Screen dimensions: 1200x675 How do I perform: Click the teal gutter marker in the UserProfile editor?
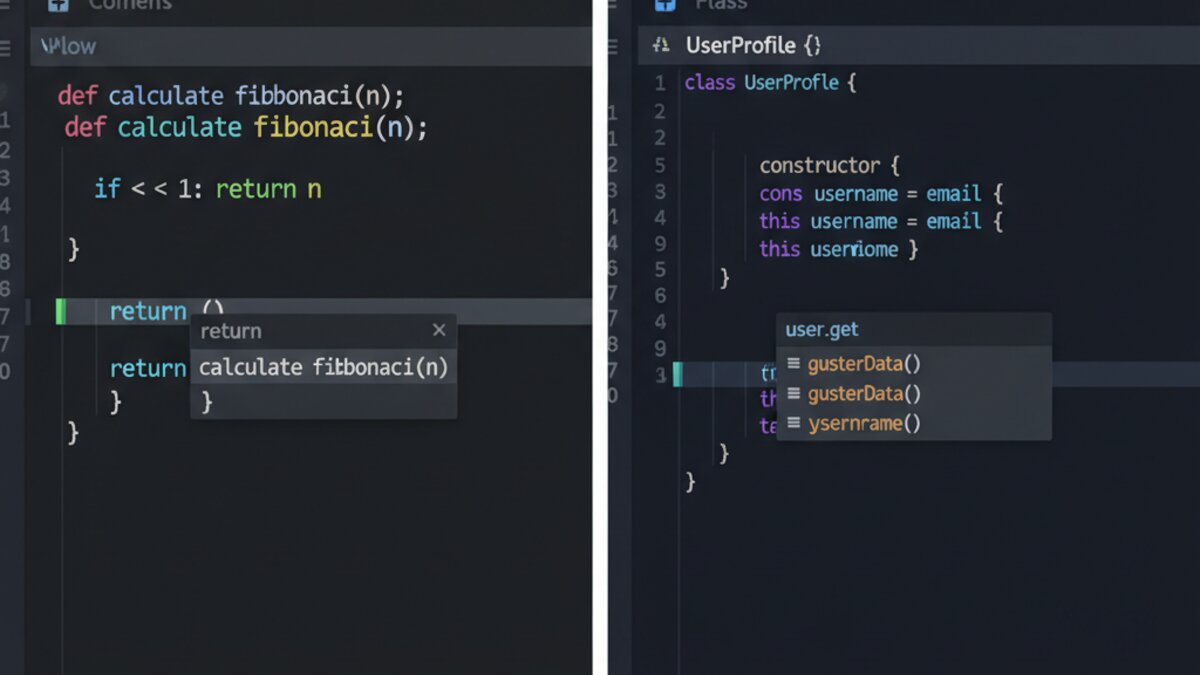(x=677, y=374)
